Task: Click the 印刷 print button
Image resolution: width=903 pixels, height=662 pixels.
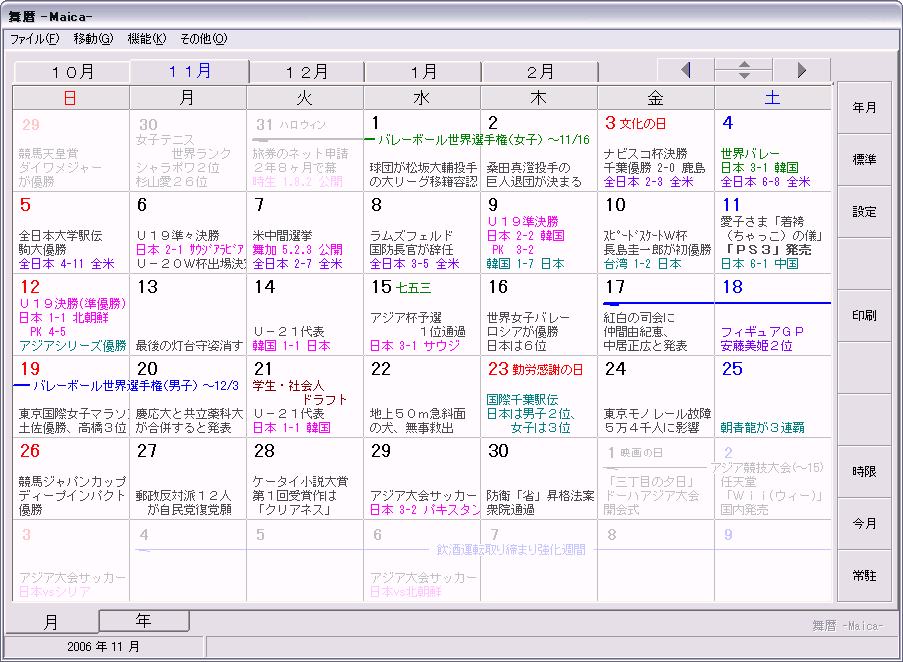Action: (x=864, y=316)
